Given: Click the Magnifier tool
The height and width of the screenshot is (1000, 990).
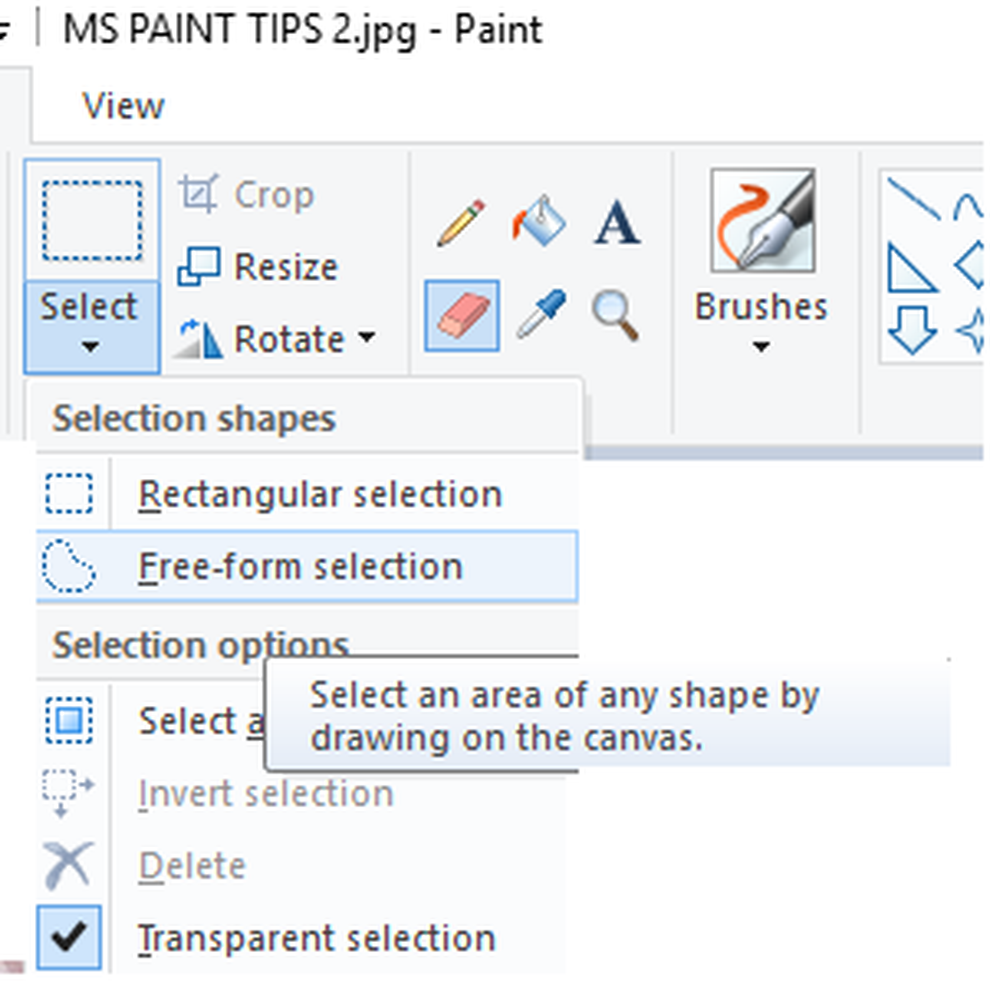Looking at the screenshot, I should click(615, 315).
